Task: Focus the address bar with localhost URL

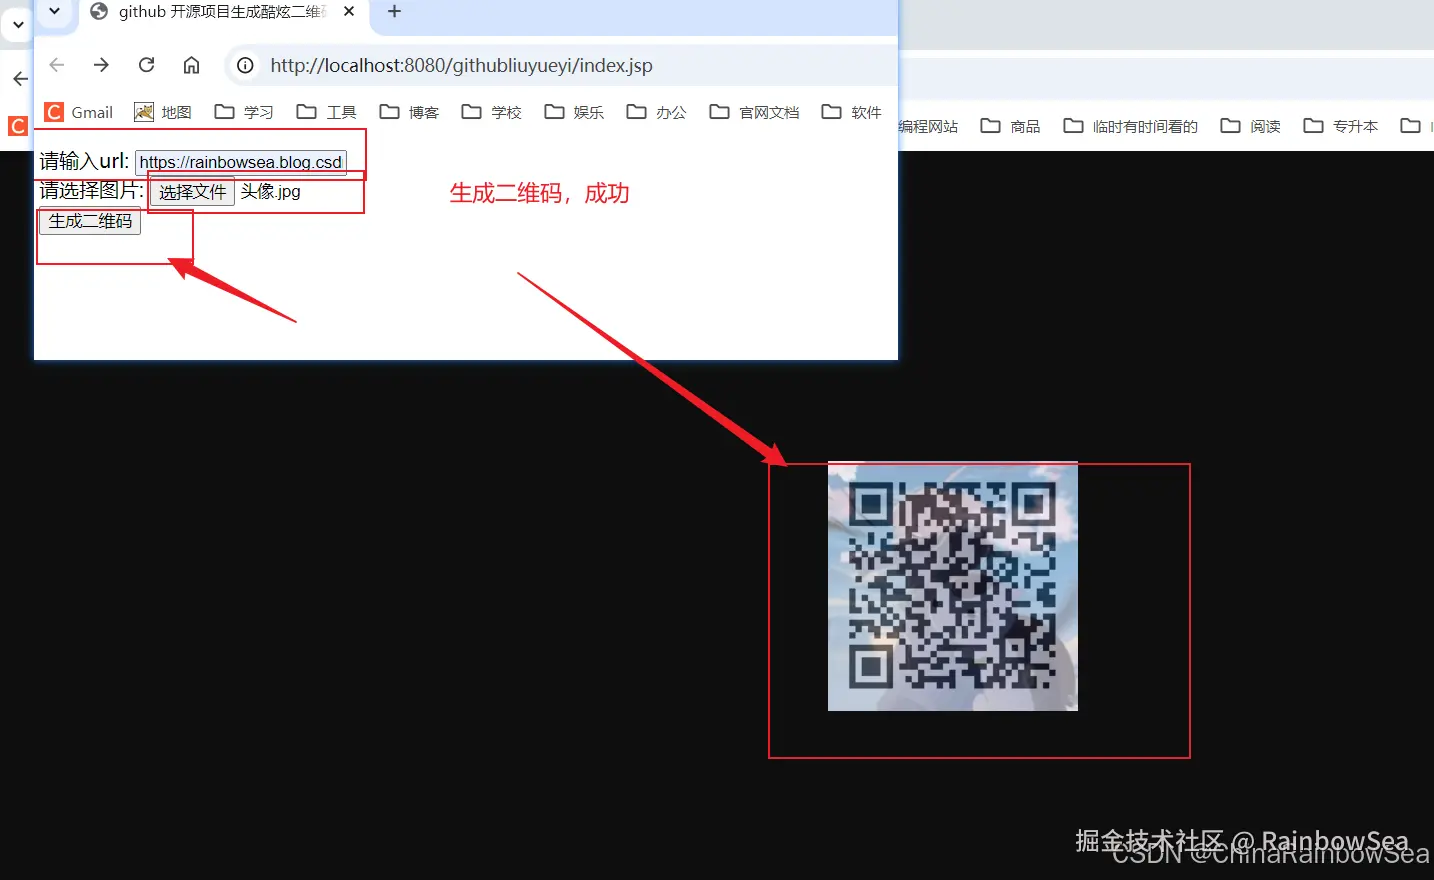Action: [562, 66]
